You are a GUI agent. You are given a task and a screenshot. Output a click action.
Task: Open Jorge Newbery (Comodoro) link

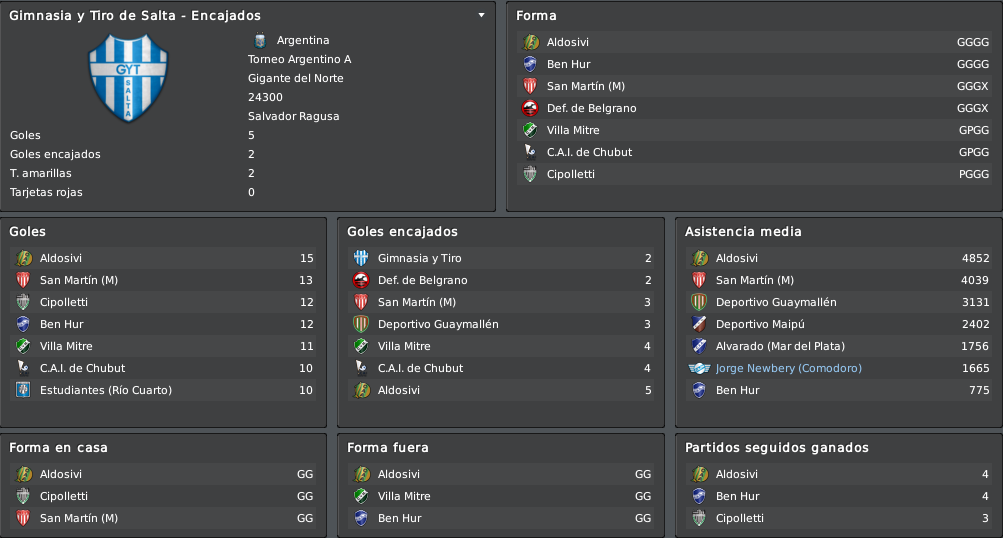click(x=788, y=368)
